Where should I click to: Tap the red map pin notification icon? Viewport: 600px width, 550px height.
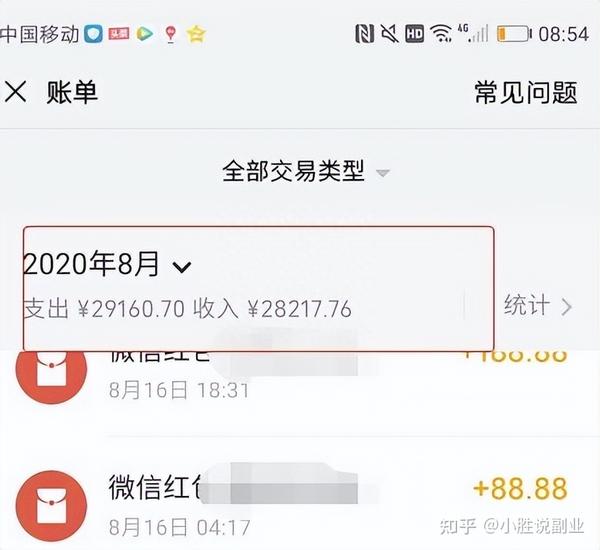(x=171, y=34)
